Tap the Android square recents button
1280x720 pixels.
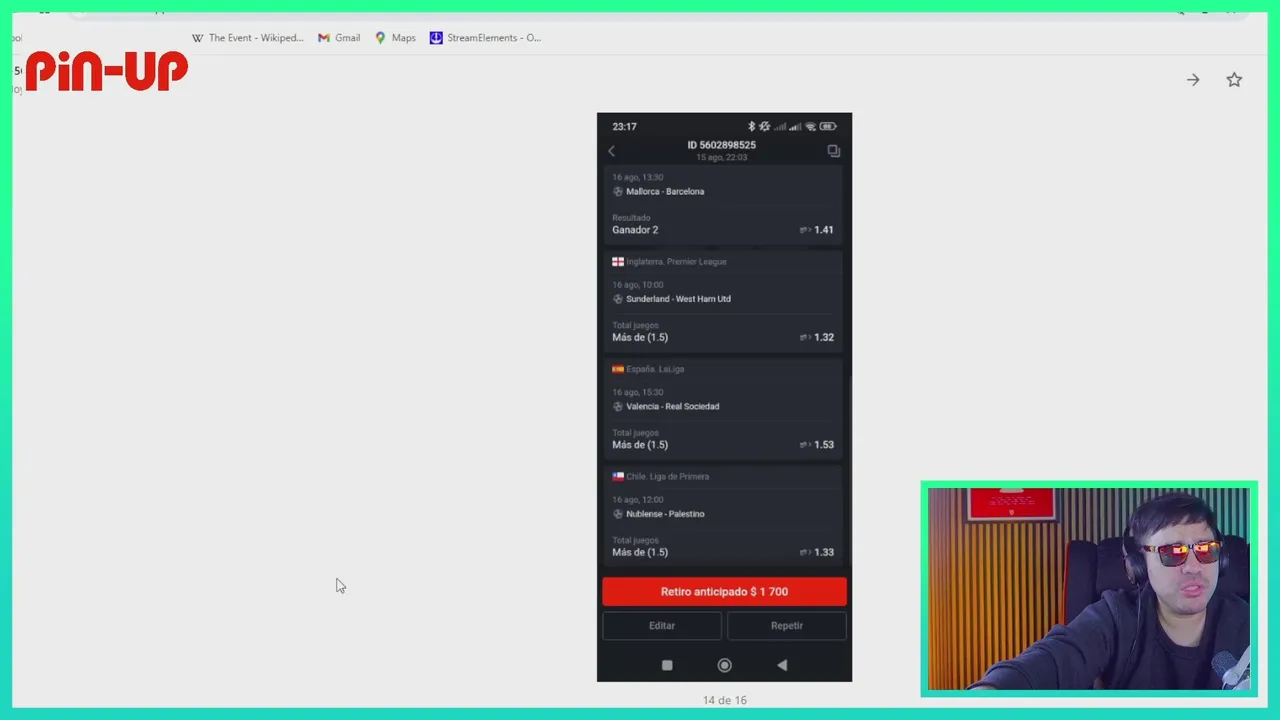(x=667, y=666)
